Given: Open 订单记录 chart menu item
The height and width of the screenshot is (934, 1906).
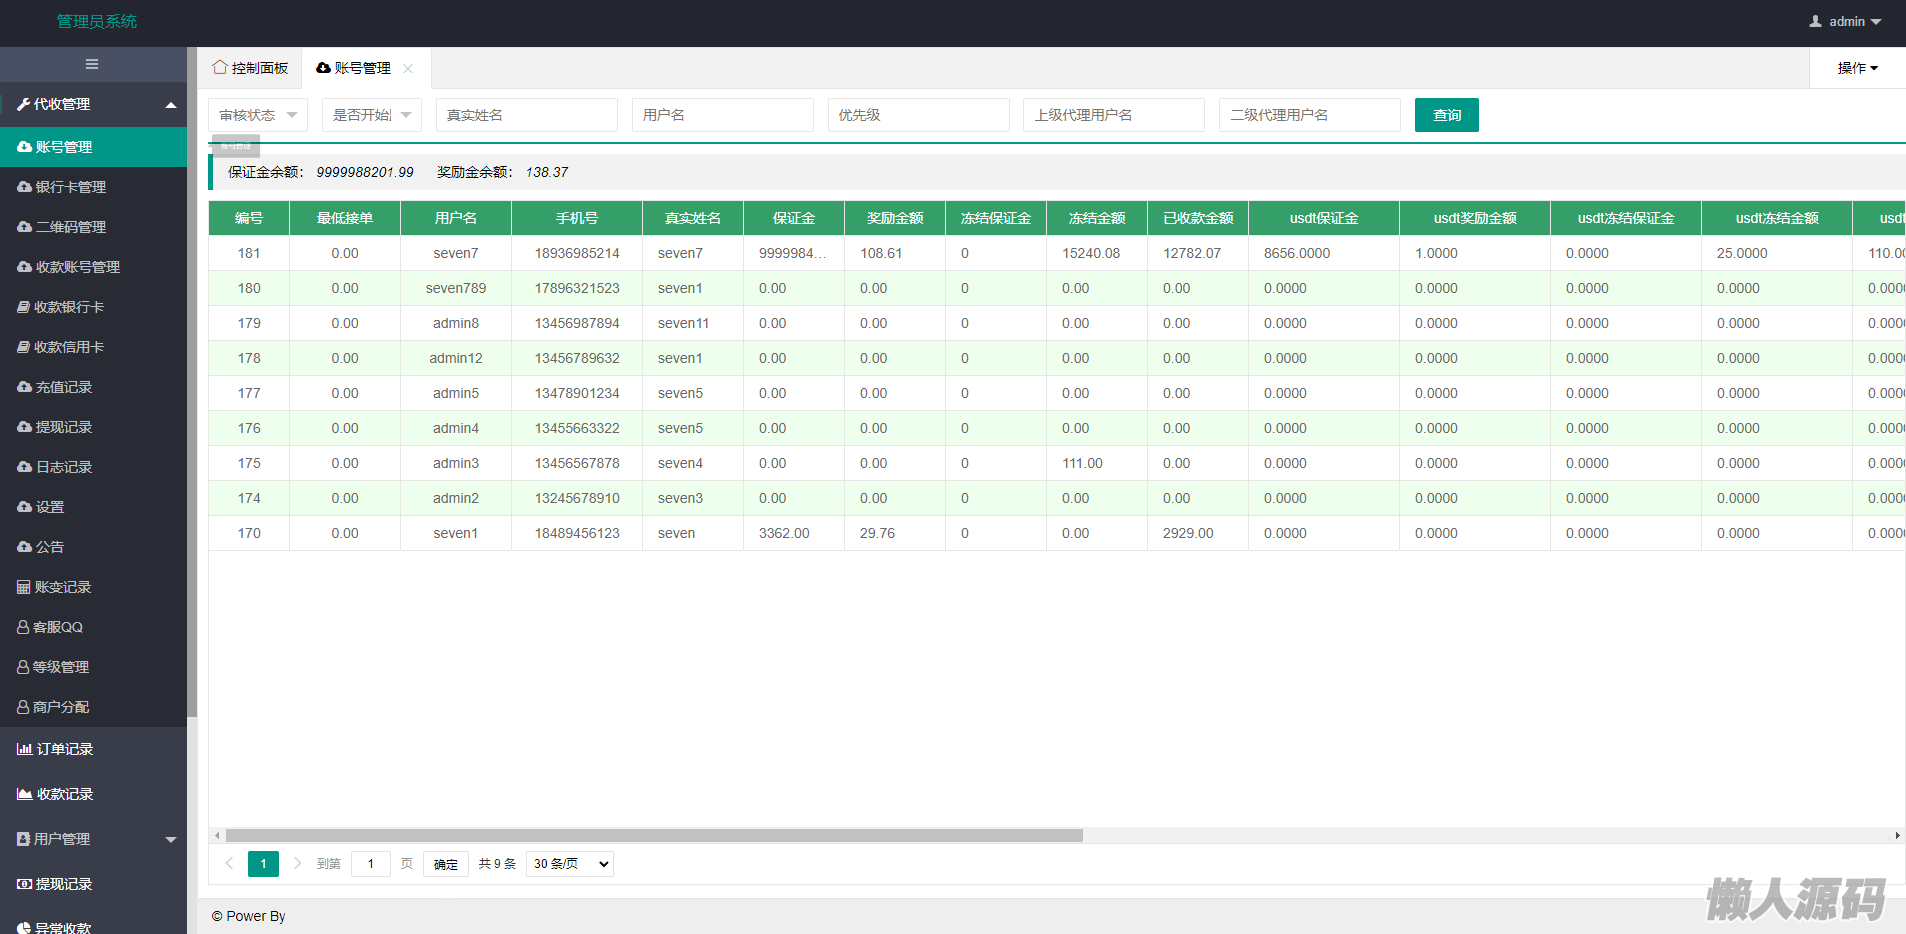Looking at the screenshot, I should point(64,749).
